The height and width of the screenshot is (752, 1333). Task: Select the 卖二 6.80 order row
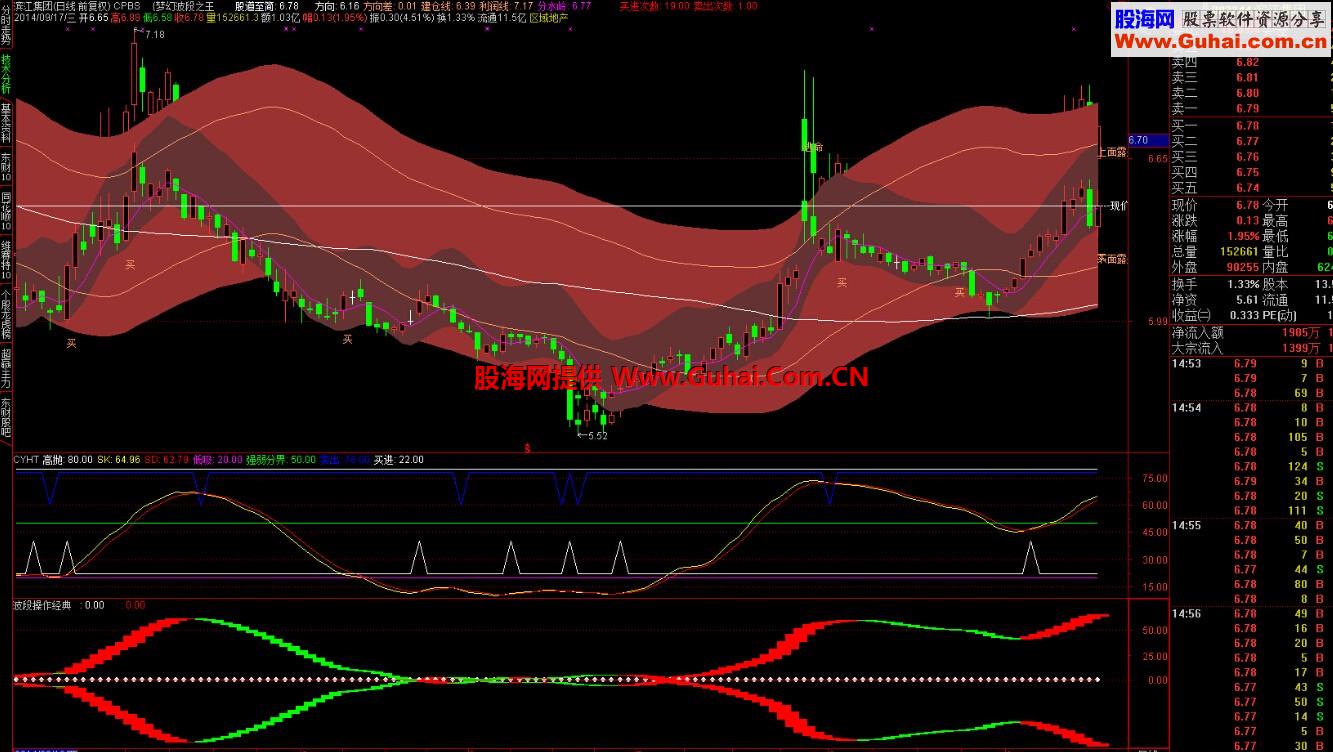pos(1251,93)
